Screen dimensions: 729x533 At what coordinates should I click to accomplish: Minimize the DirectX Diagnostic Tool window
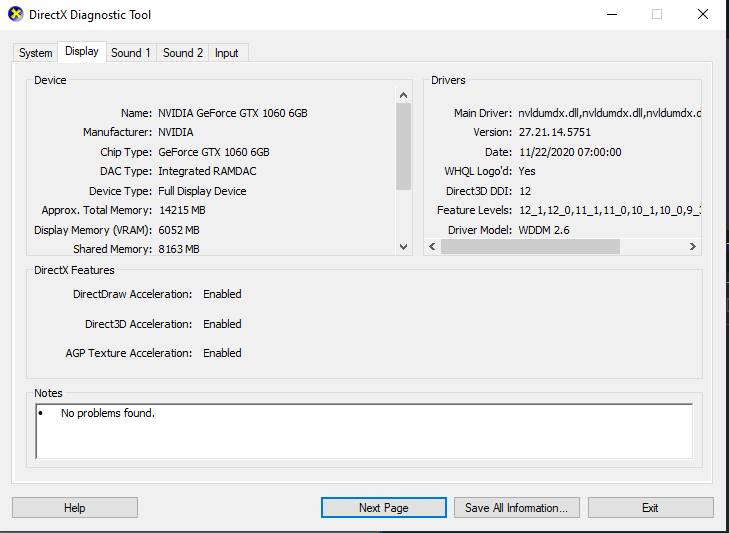(612, 14)
